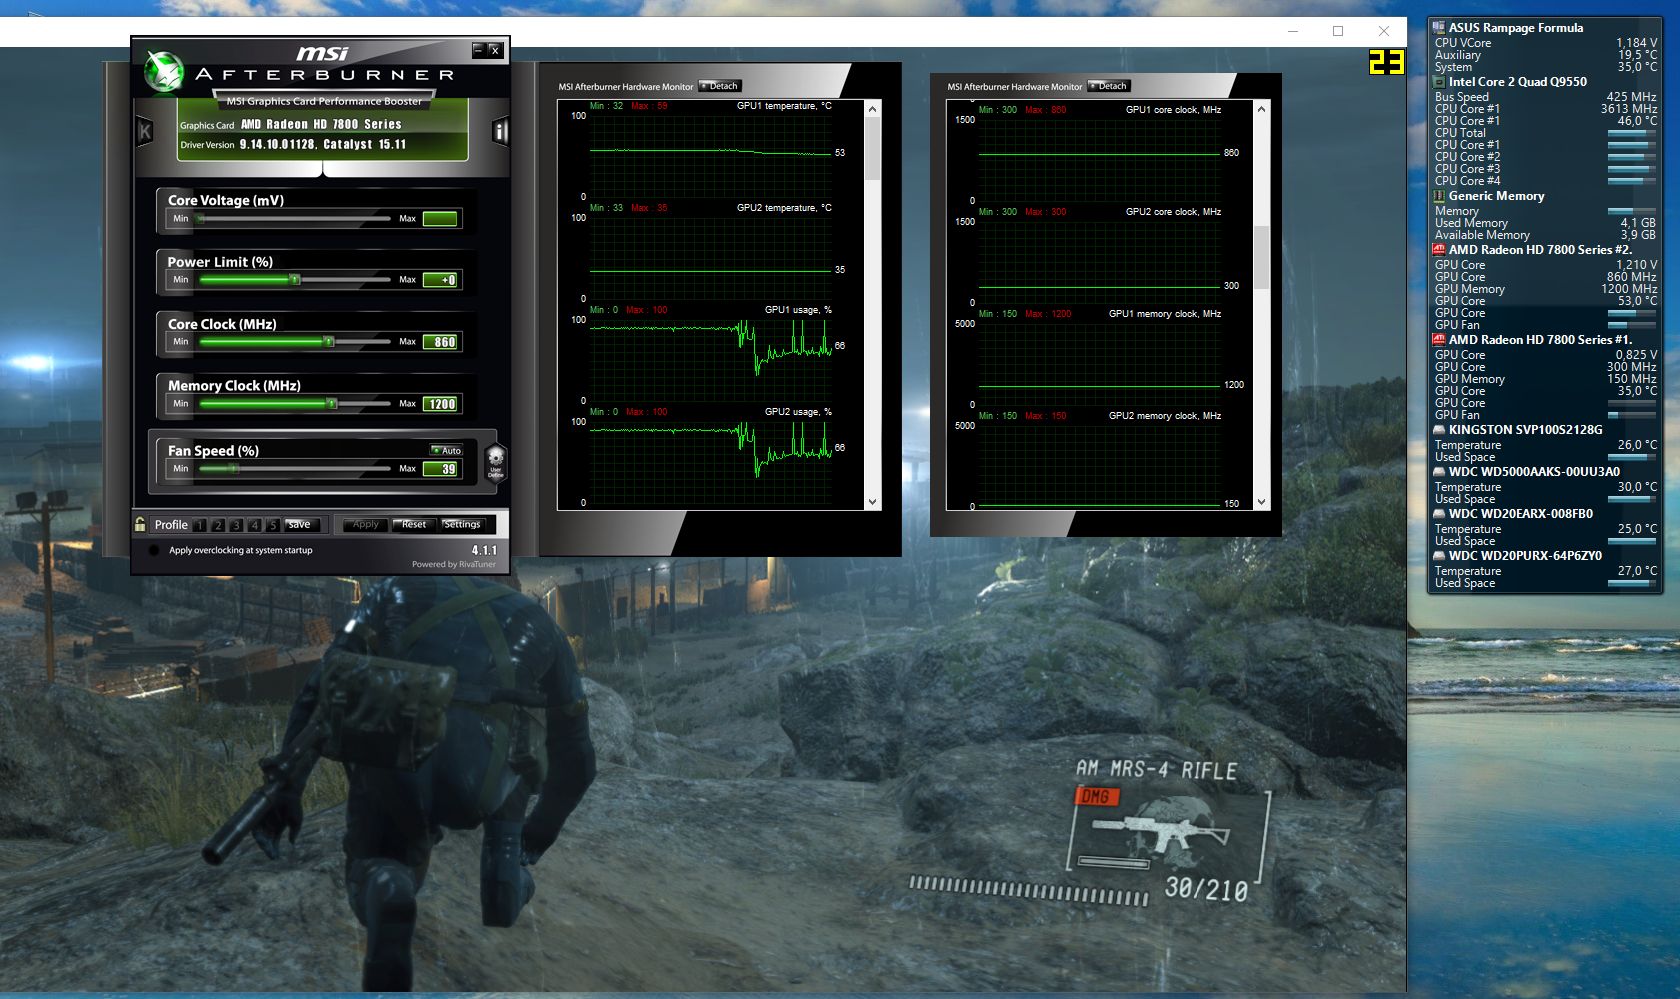Viewport: 1680px width, 999px height.
Task: Minimize the MSI Afterburner window
Action: 478,49
